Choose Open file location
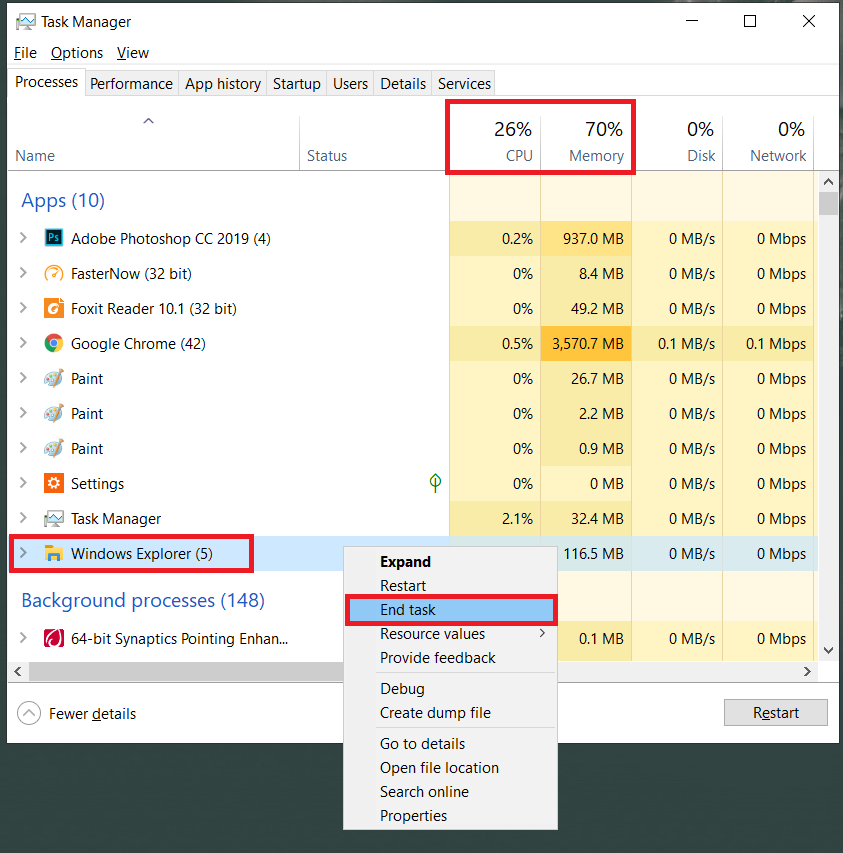This screenshot has height=853, width=843. (x=450, y=768)
